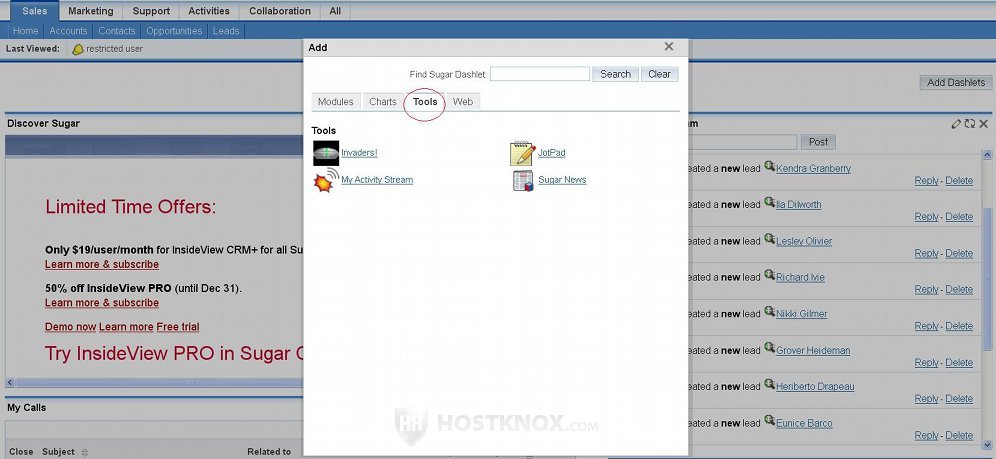Click lead icon next to Kendra Granberry
The width and height of the screenshot is (996, 459).
click(769, 166)
